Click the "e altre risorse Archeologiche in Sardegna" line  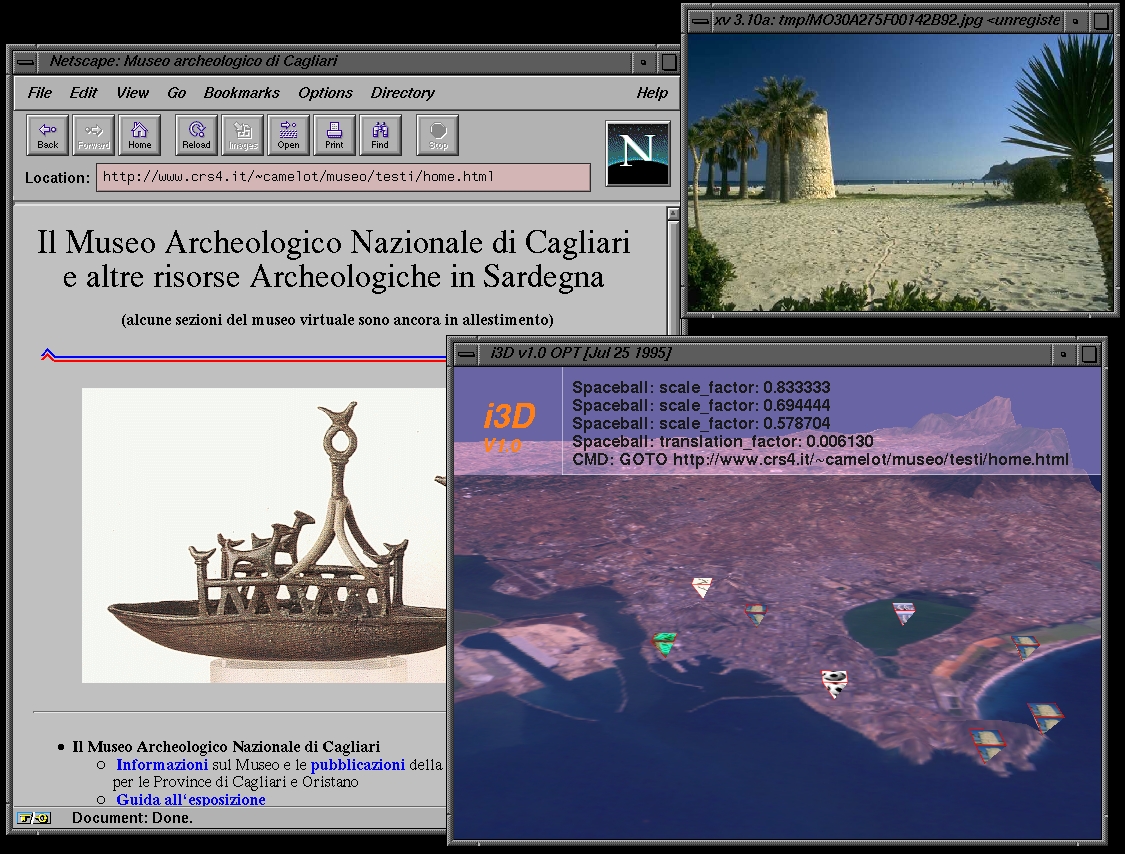(x=334, y=277)
